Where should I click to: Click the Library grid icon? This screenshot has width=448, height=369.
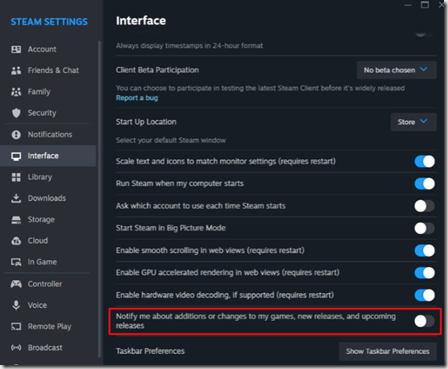click(x=16, y=177)
